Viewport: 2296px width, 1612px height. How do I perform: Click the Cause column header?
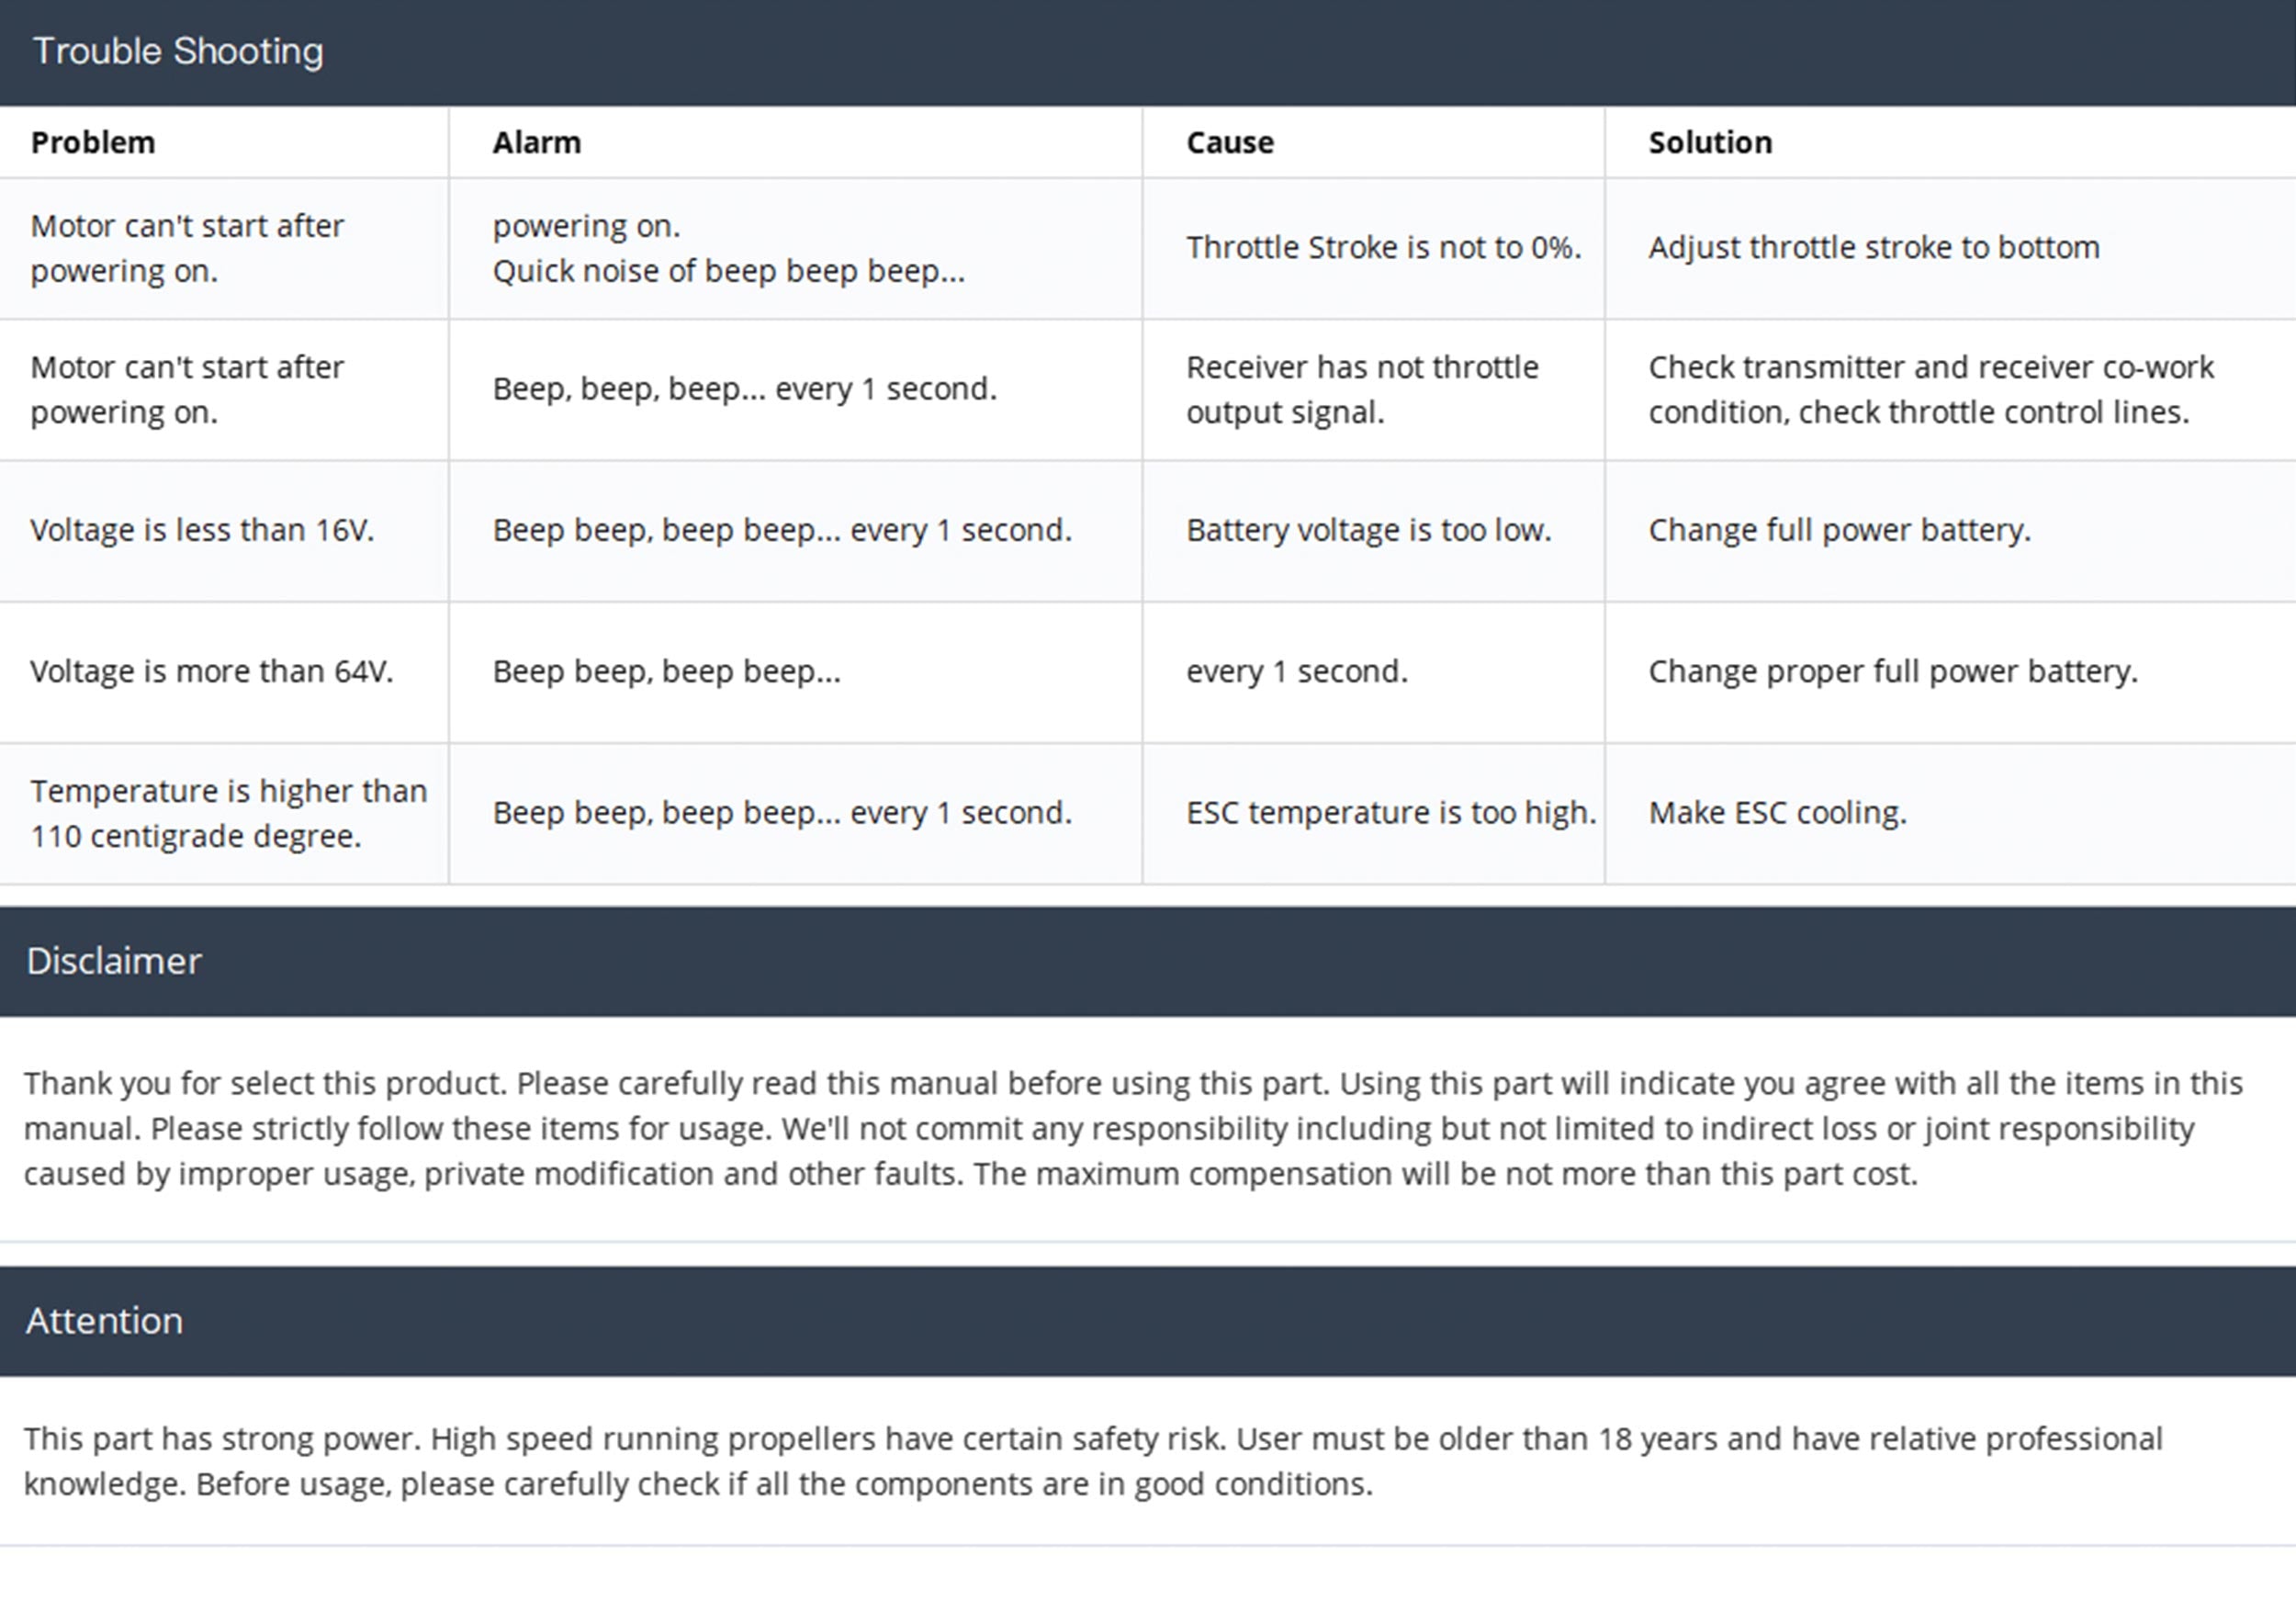(1229, 142)
